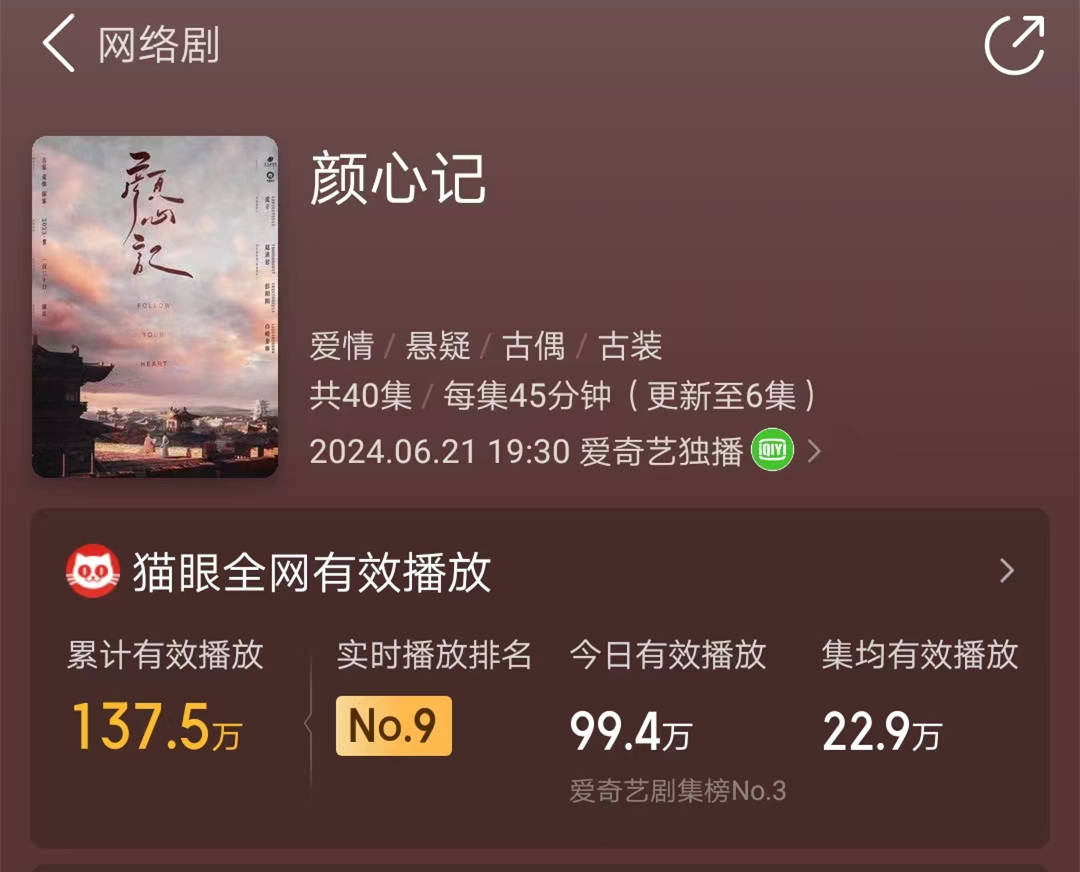Tap the 2024.06.21 19:30 爱奇艺独播 line
This screenshot has width=1080, height=872.
[526, 452]
